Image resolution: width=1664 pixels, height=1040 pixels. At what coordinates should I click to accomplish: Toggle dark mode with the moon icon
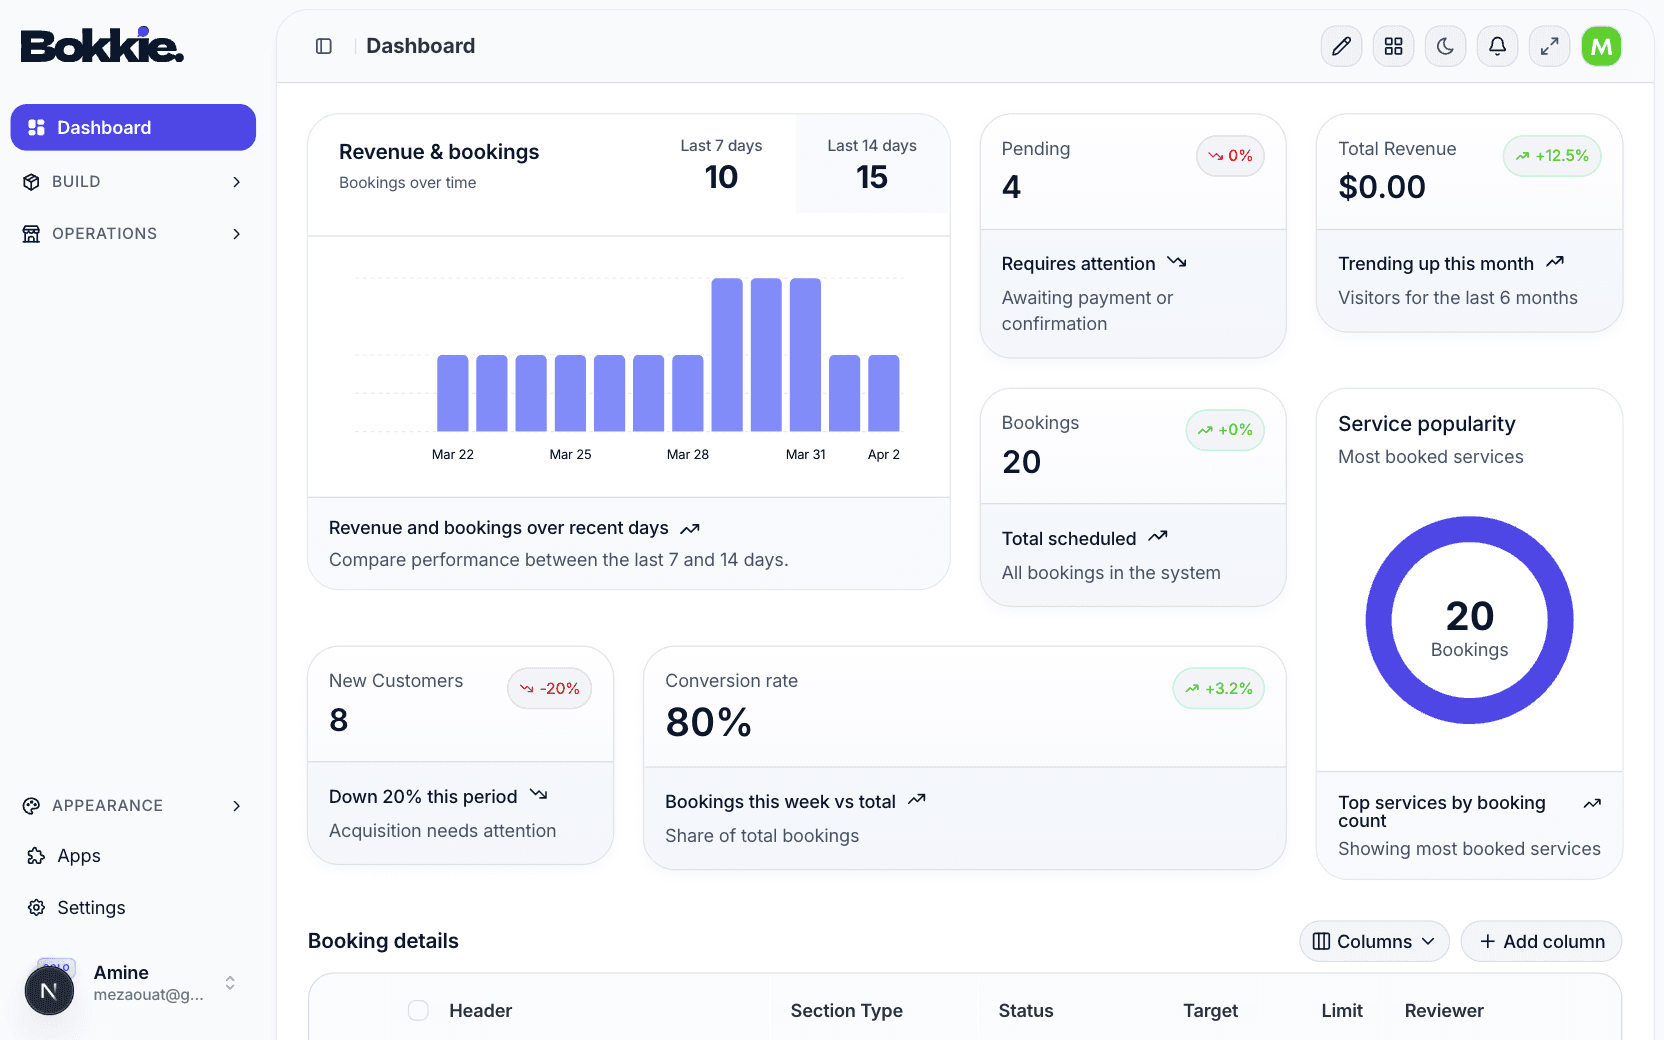pyautogui.click(x=1445, y=46)
